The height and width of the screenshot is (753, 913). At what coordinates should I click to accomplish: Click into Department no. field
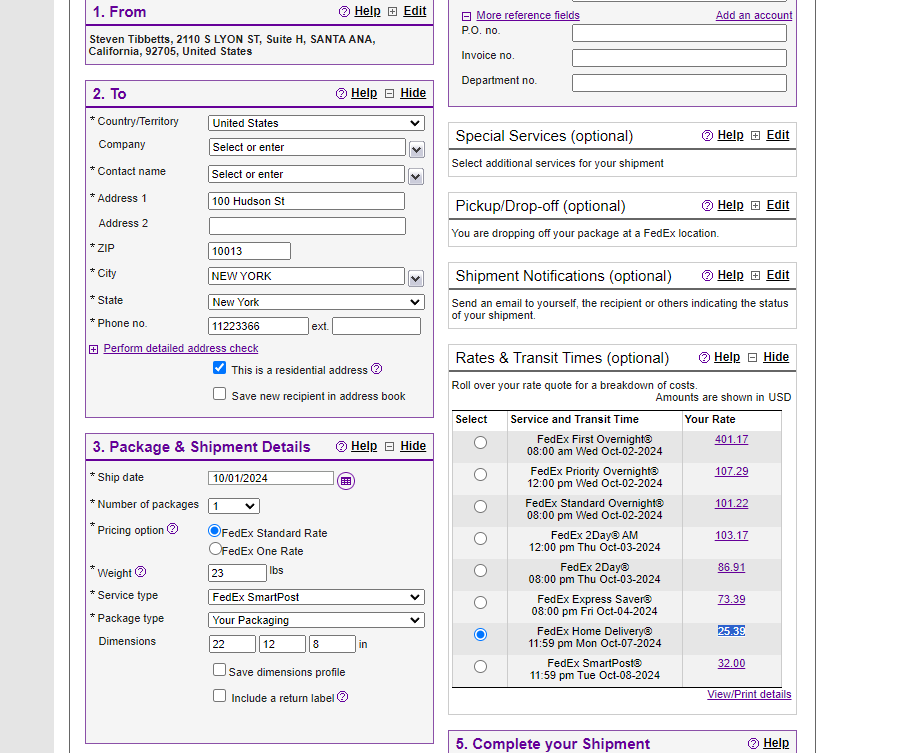679,83
